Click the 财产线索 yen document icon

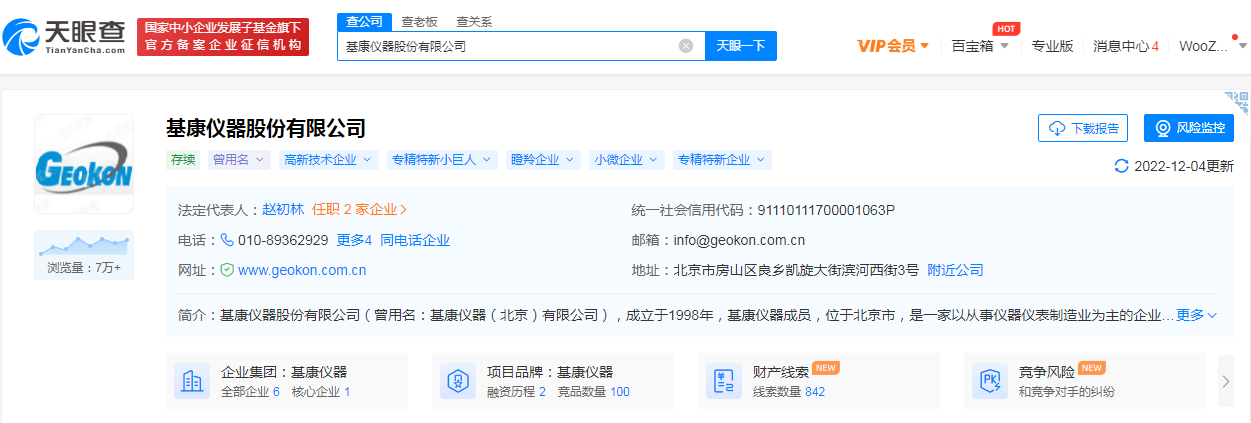[722, 381]
